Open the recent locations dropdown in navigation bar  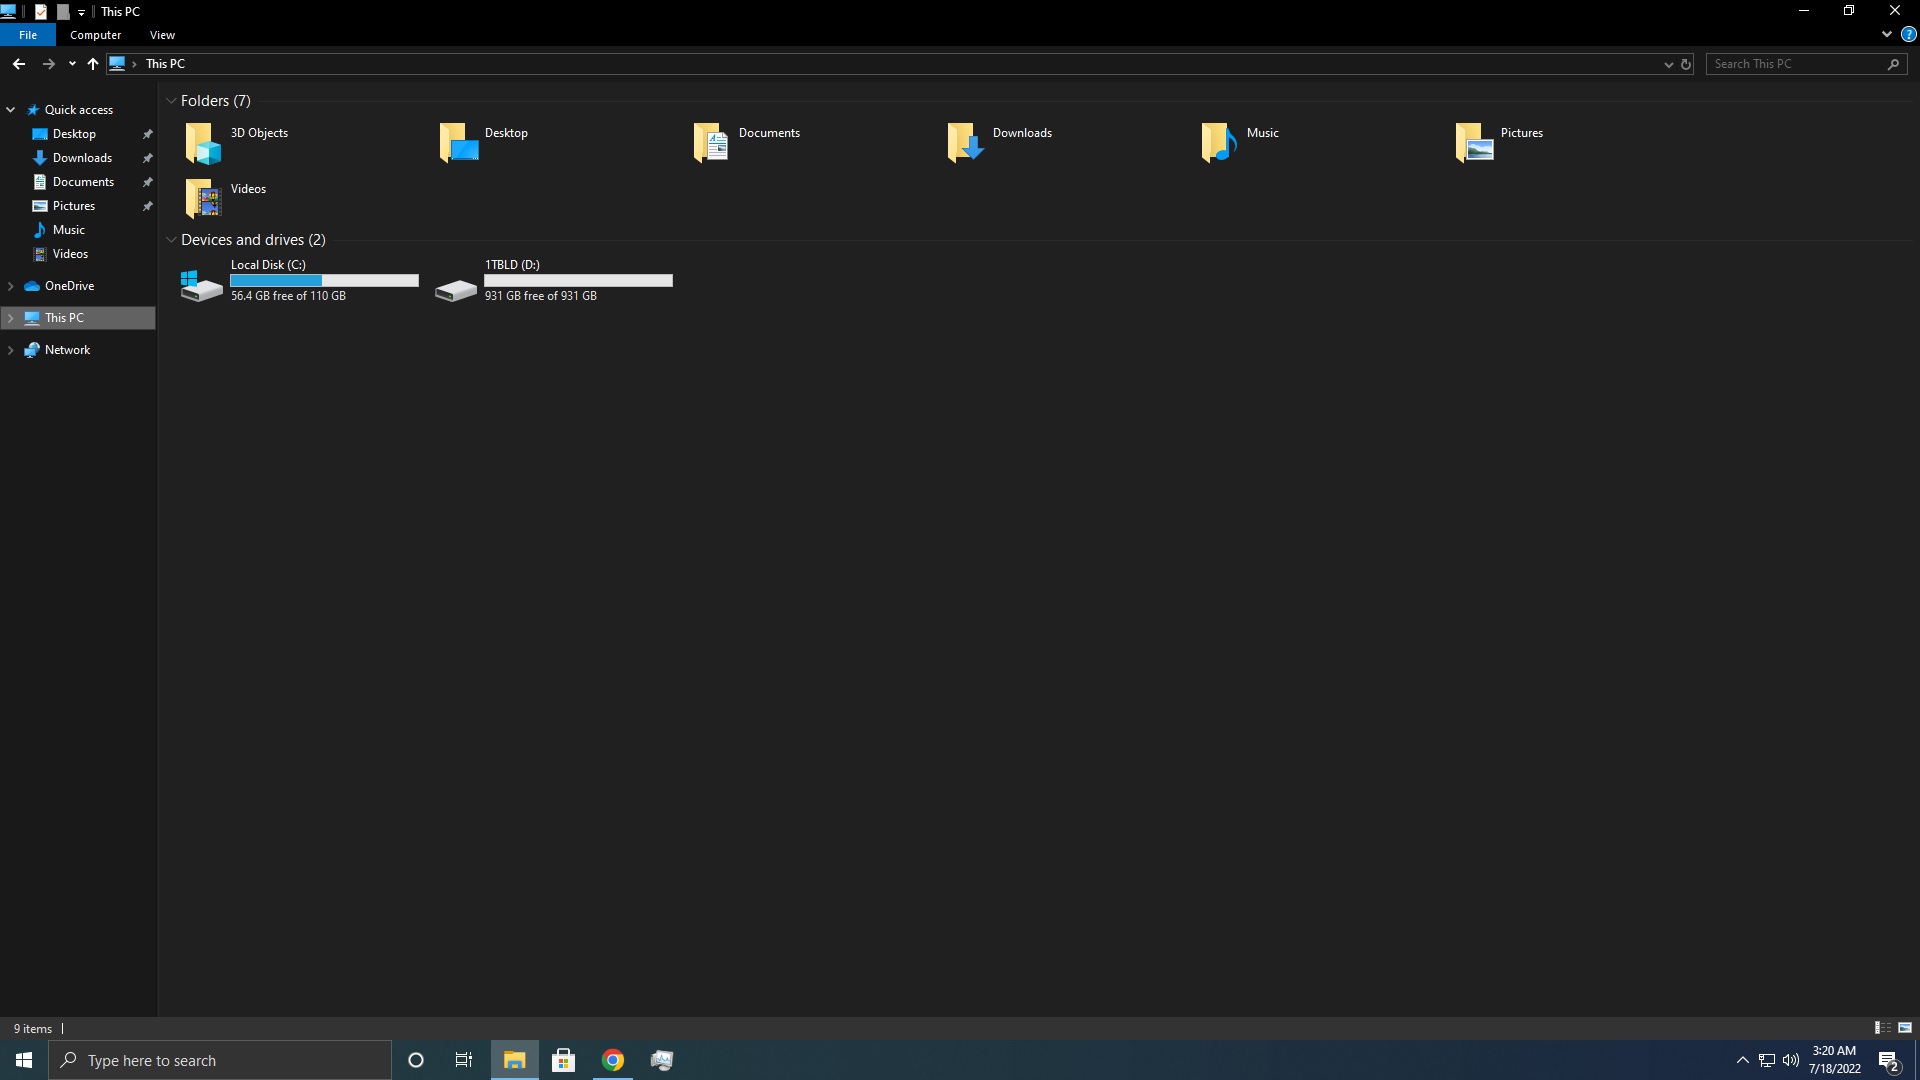point(71,63)
